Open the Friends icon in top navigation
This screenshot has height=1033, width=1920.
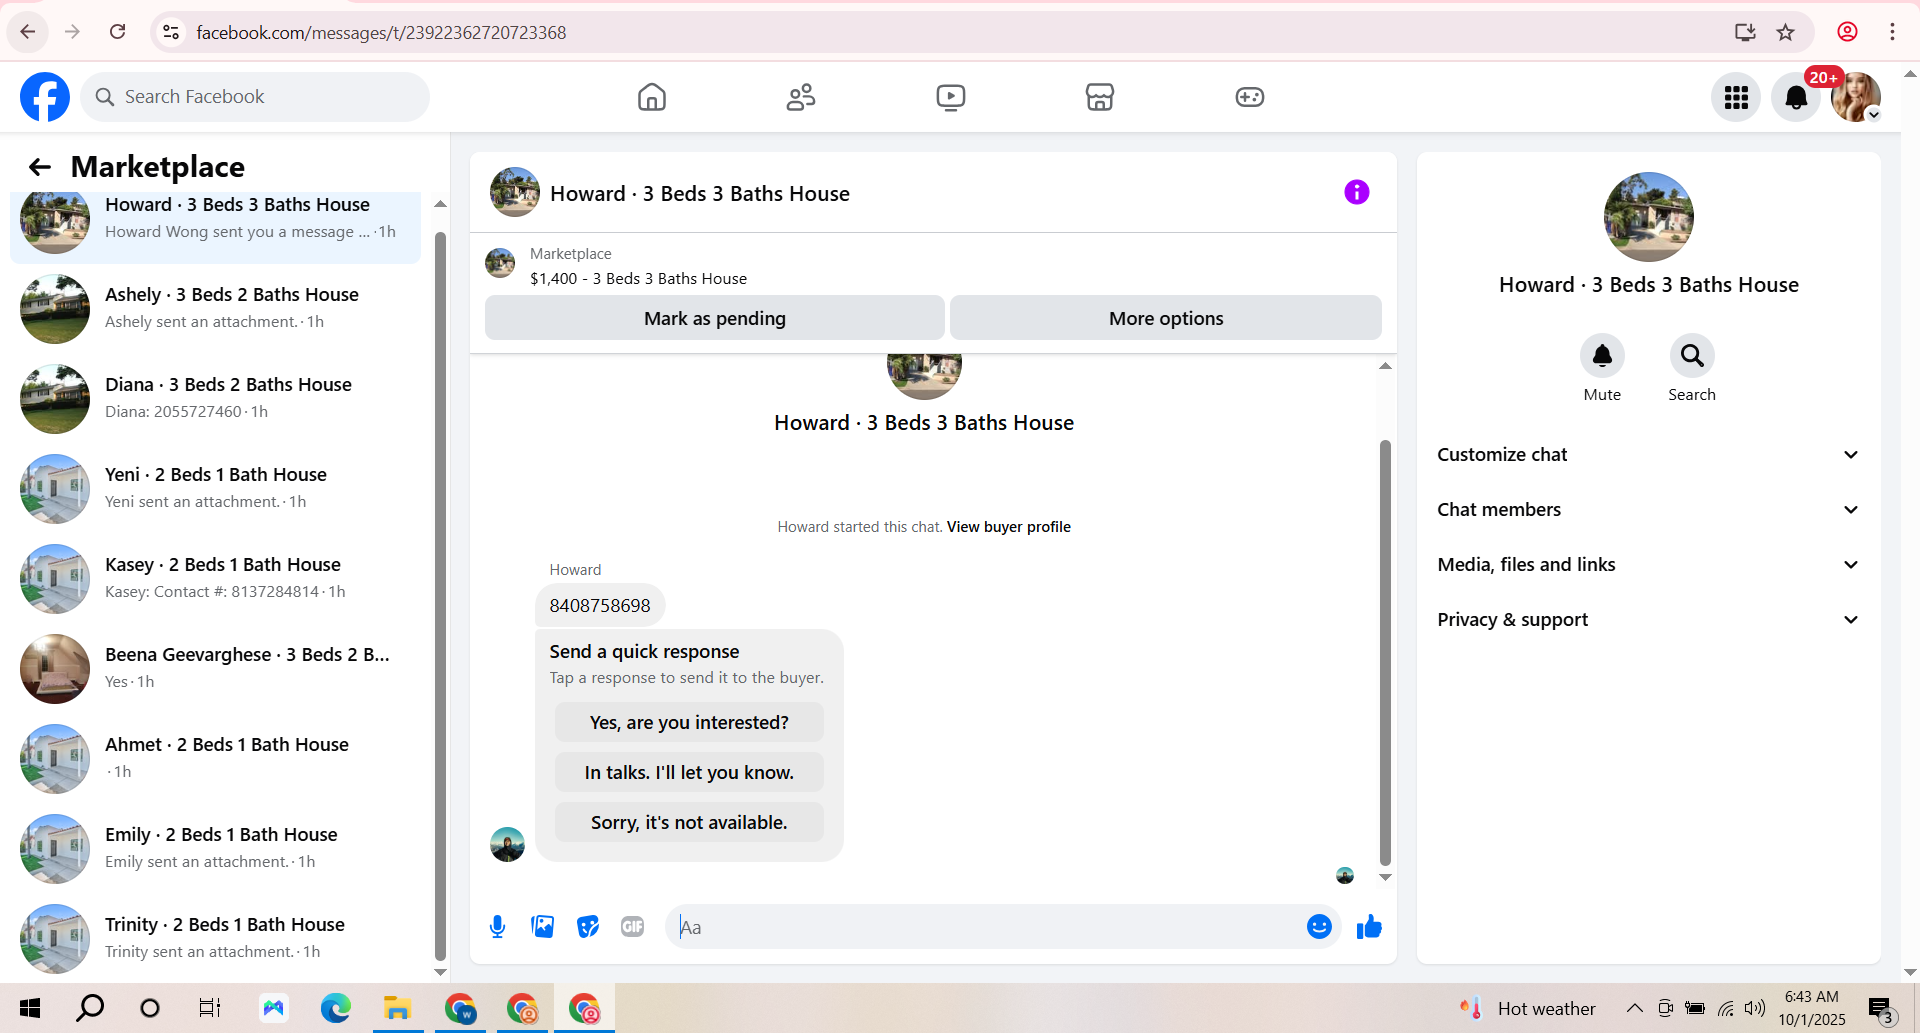[x=801, y=97]
